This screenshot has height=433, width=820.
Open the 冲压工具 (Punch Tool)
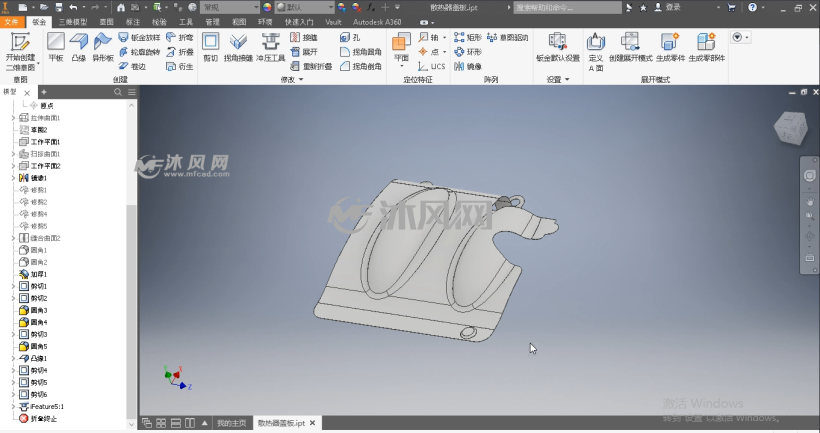coord(270,47)
